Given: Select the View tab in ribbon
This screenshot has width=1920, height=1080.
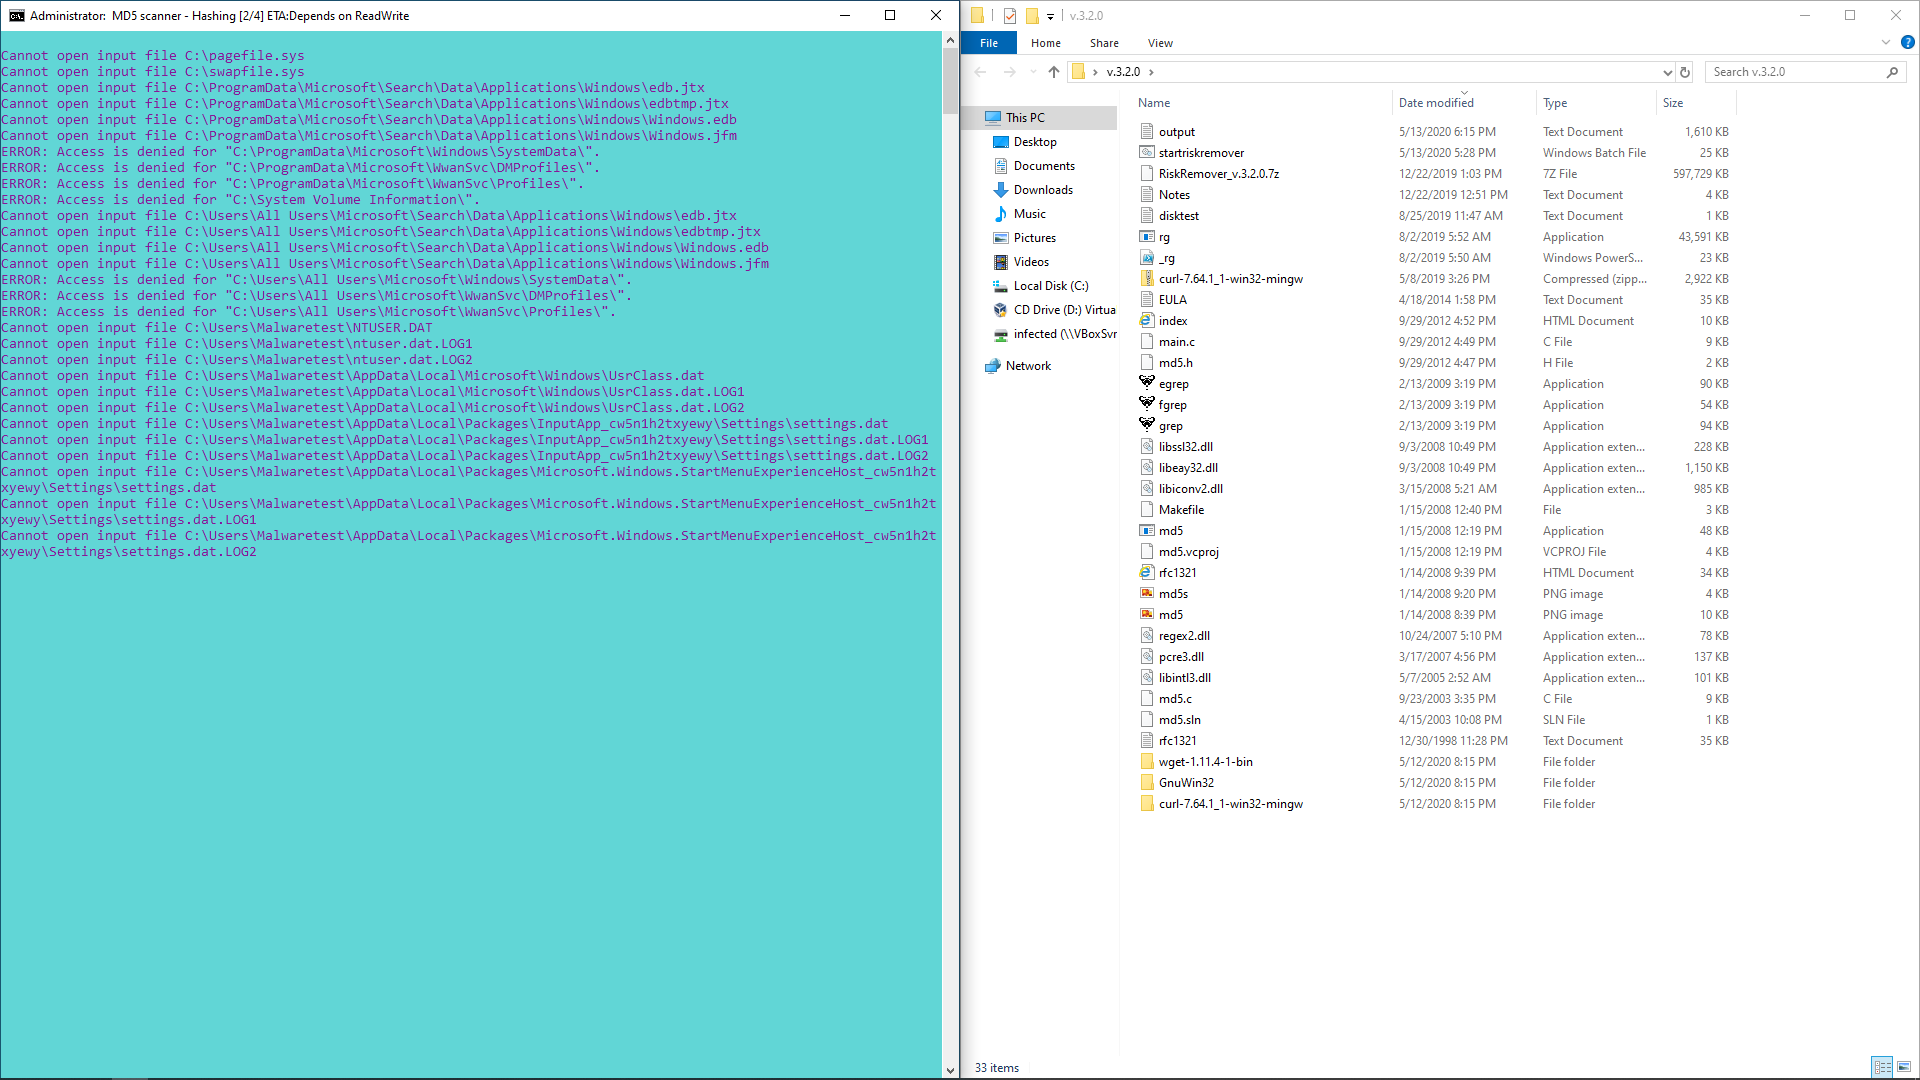Looking at the screenshot, I should click(1160, 44).
